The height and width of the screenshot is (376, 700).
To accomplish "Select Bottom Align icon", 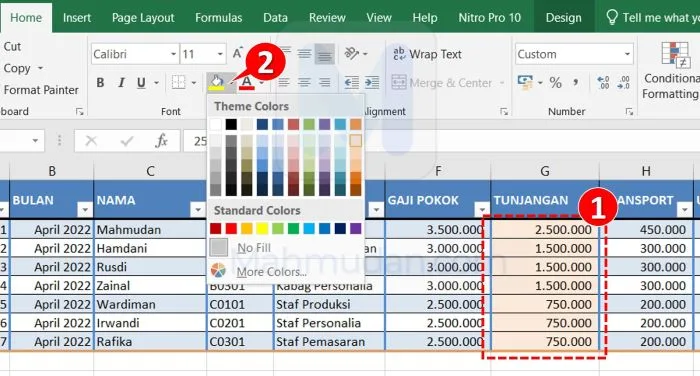I will point(325,54).
